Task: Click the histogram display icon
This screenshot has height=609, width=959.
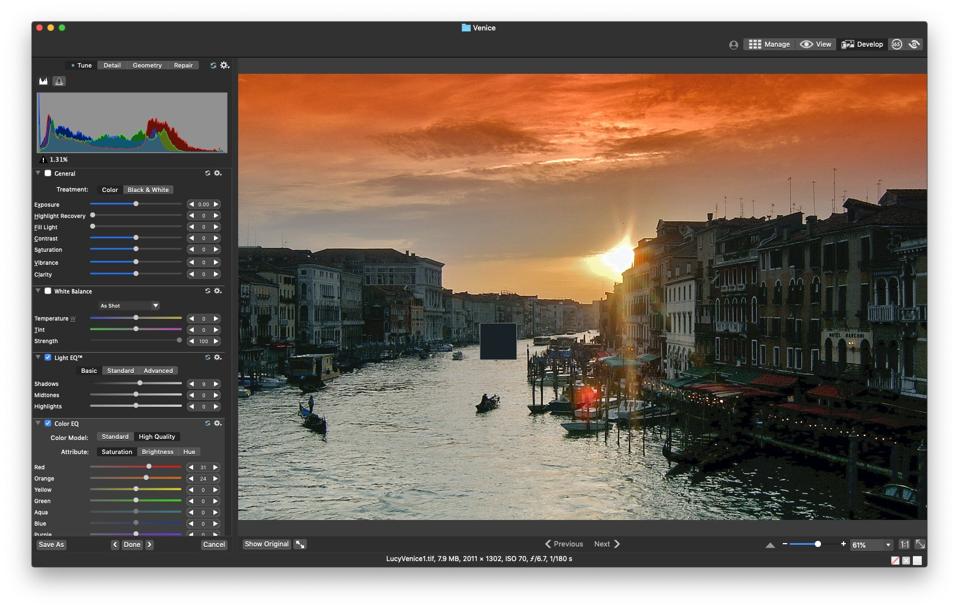Action: tap(43, 81)
